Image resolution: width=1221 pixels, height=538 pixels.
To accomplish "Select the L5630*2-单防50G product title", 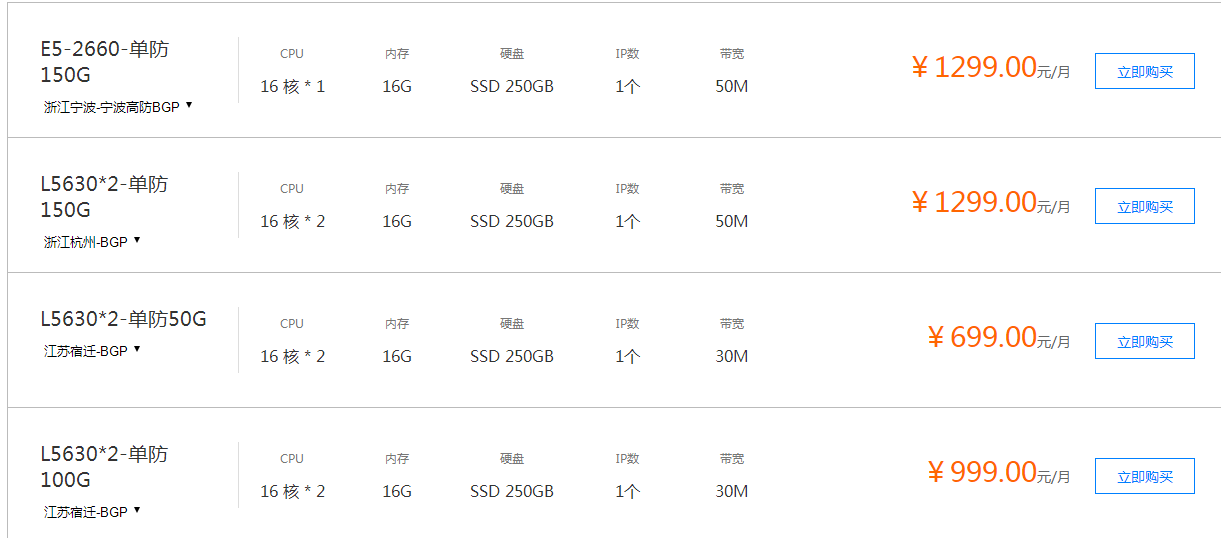I will point(123,319).
